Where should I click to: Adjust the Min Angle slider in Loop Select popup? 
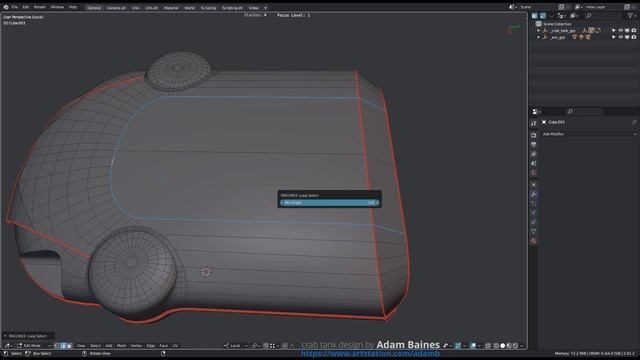pos(329,202)
